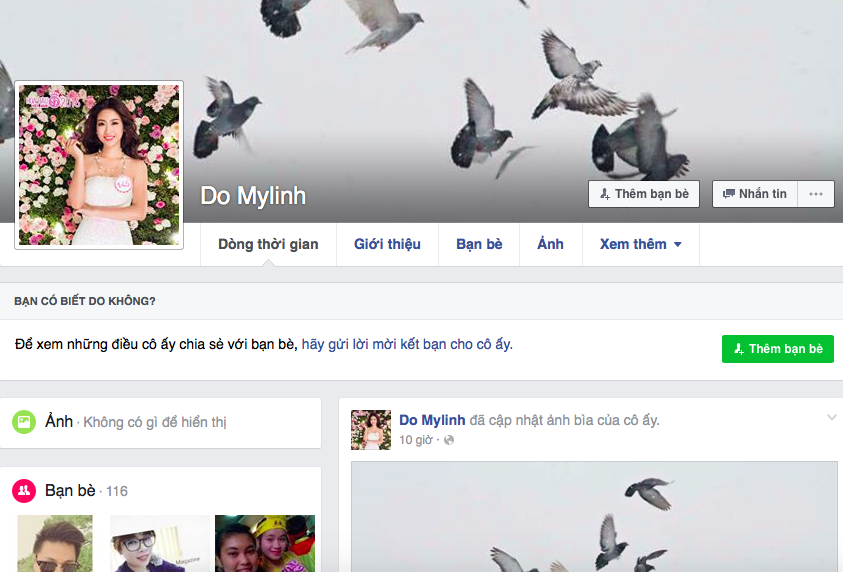Click the green Thêm bạn bè button
Image resolution: width=843 pixels, height=572 pixels.
777,349
